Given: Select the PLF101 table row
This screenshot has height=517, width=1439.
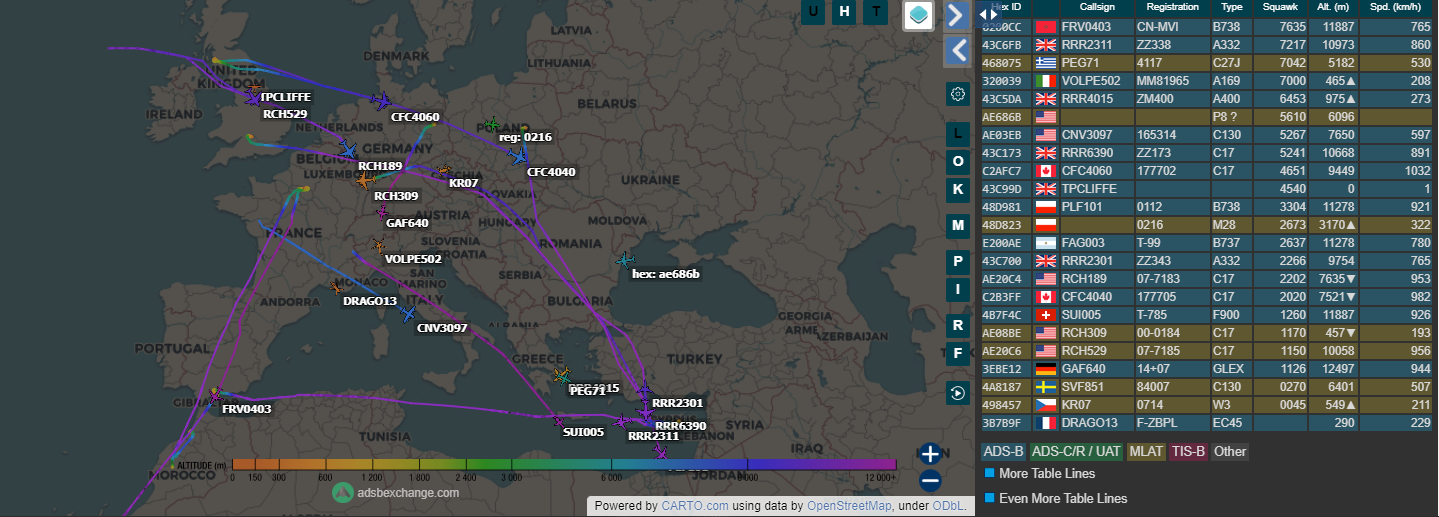Looking at the screenshot, I should pyautogui.click(x=1207, y=207).
